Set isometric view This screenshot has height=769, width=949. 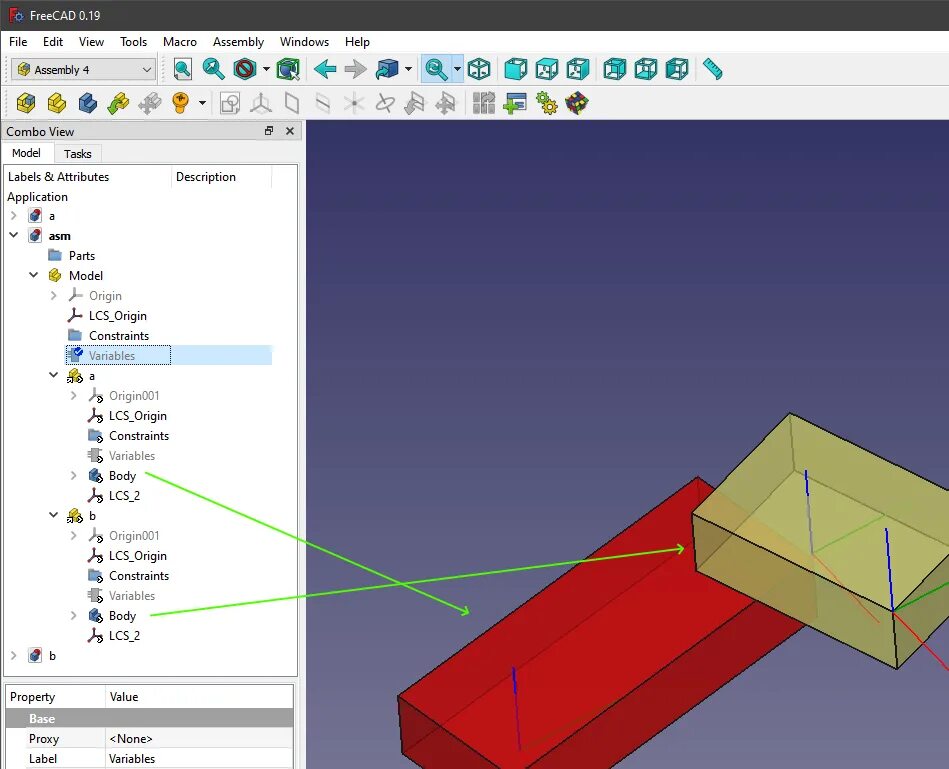point(479,69)
